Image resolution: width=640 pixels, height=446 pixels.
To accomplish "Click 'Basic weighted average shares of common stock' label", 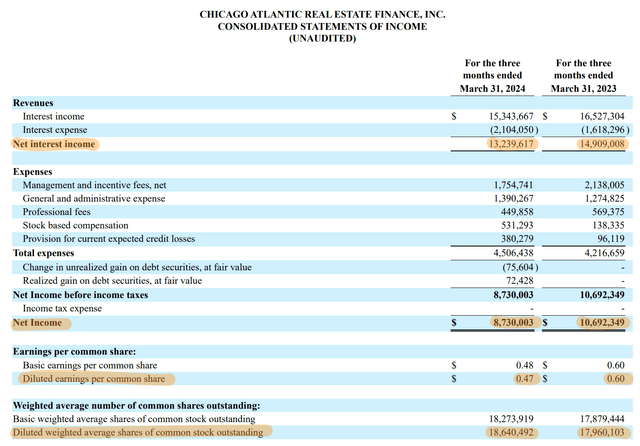I will pyautogui.click(x=134, y=419).
